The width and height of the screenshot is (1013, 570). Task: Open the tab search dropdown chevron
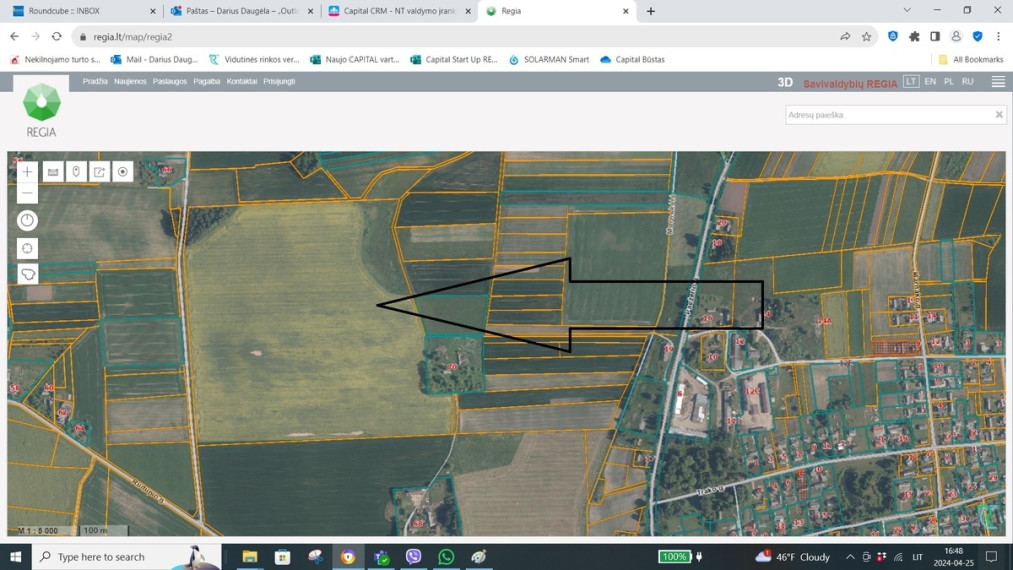click(x=907, y=10)
